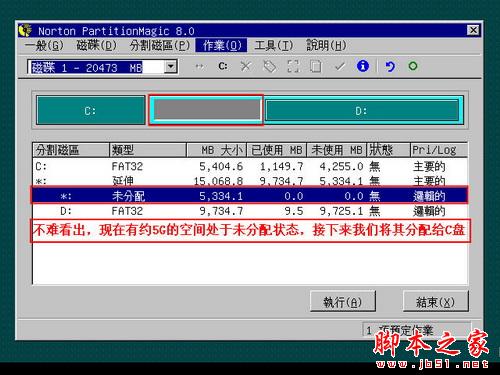The height and width of the screenshot is (375, 500).
Task: Click the 9.5 used value
Action: 294,211
